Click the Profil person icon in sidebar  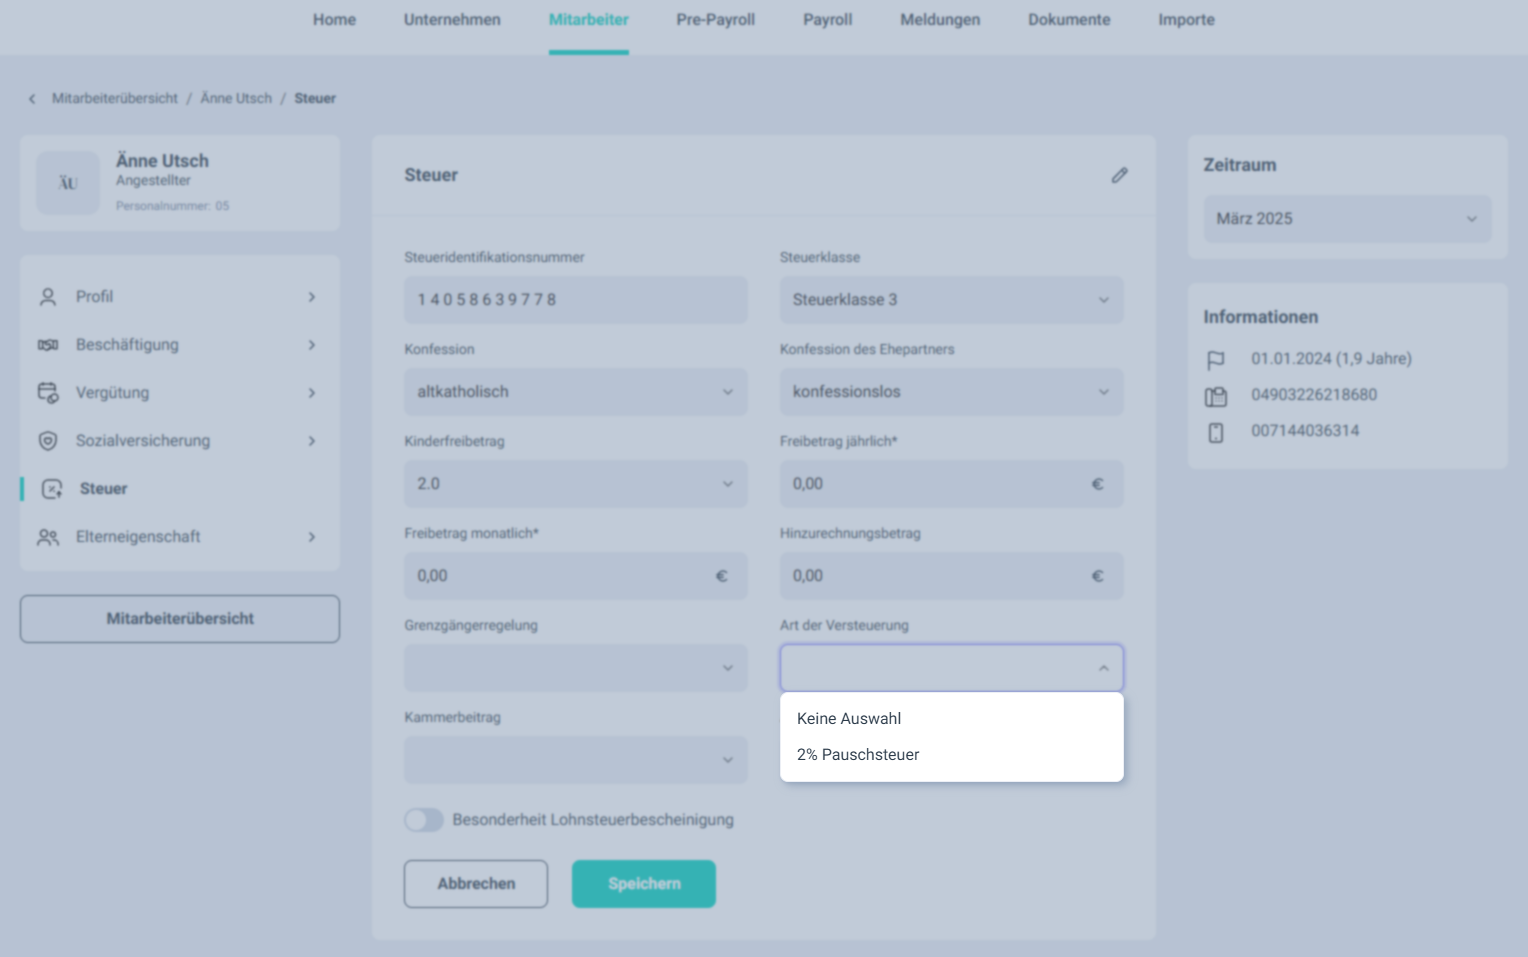coord(48,297)
